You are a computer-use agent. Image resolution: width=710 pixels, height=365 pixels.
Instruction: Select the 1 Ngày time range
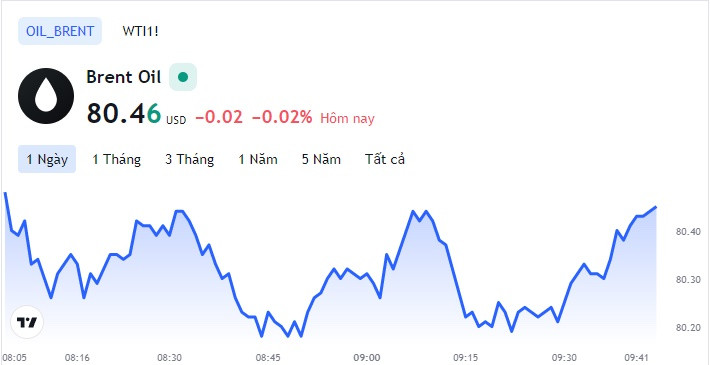tap(47, 159)
